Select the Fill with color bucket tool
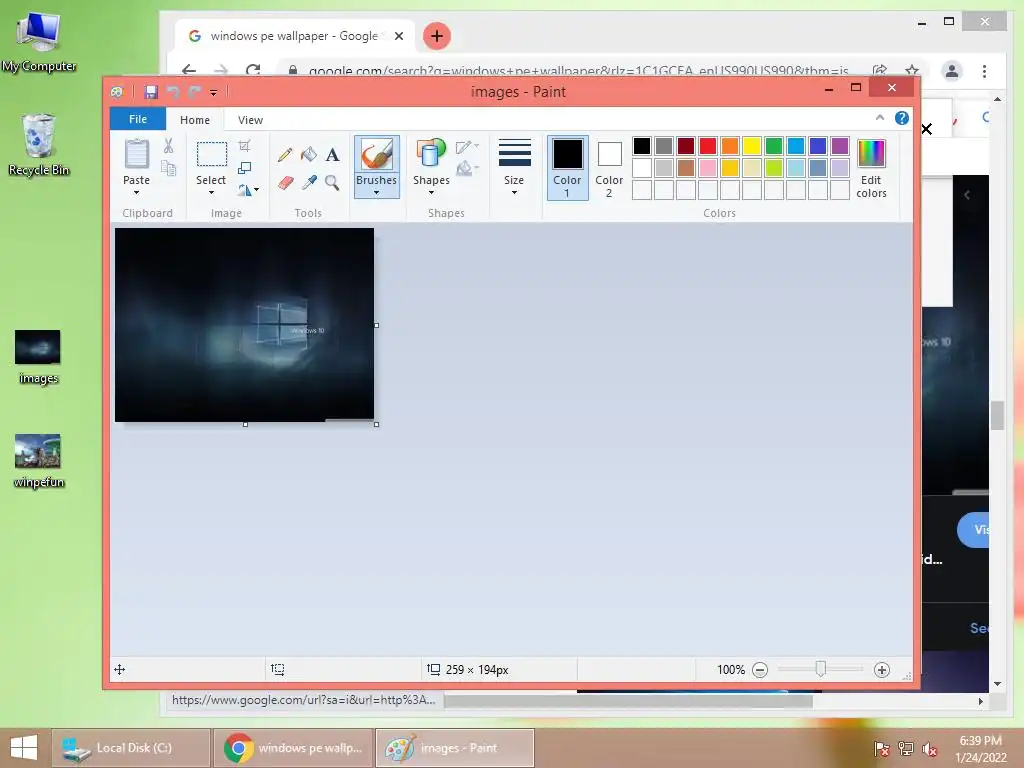 pyautogui.click(x=308, y=155)
